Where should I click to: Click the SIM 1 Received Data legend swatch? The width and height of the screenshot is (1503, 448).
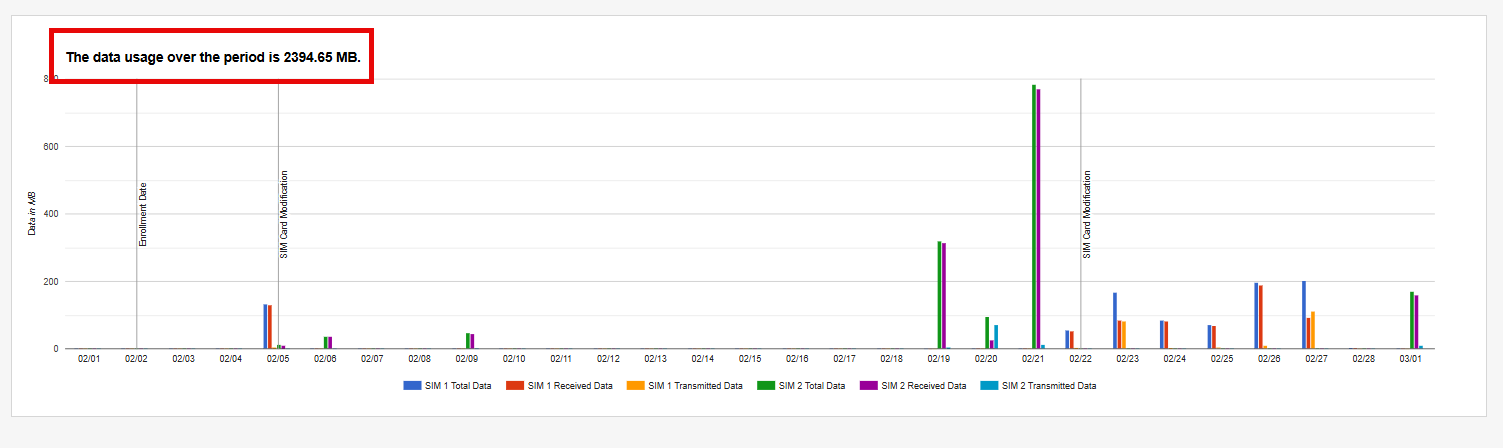point(514,385)
